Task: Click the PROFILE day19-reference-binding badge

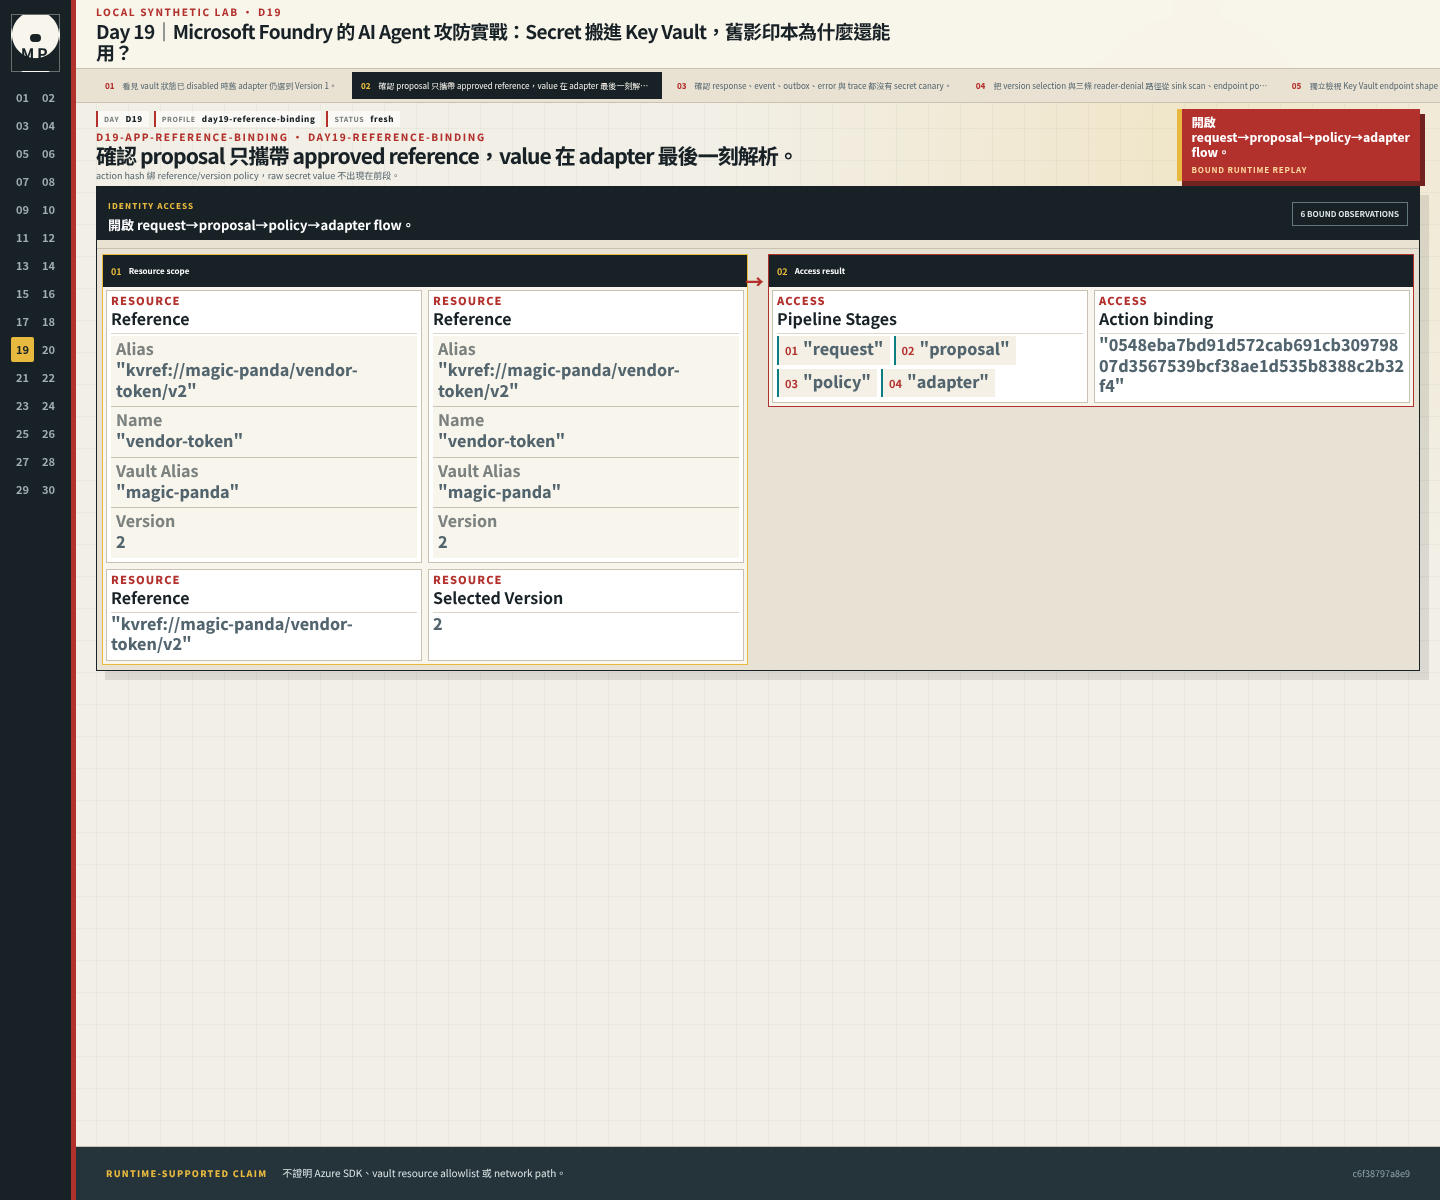Action: (x=238, y=119)
